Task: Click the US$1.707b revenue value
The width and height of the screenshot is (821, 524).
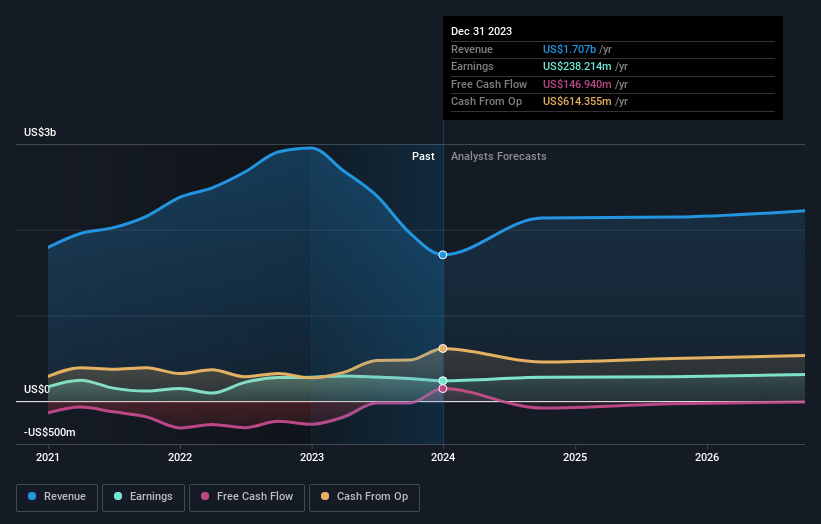Action: (569, 49)
